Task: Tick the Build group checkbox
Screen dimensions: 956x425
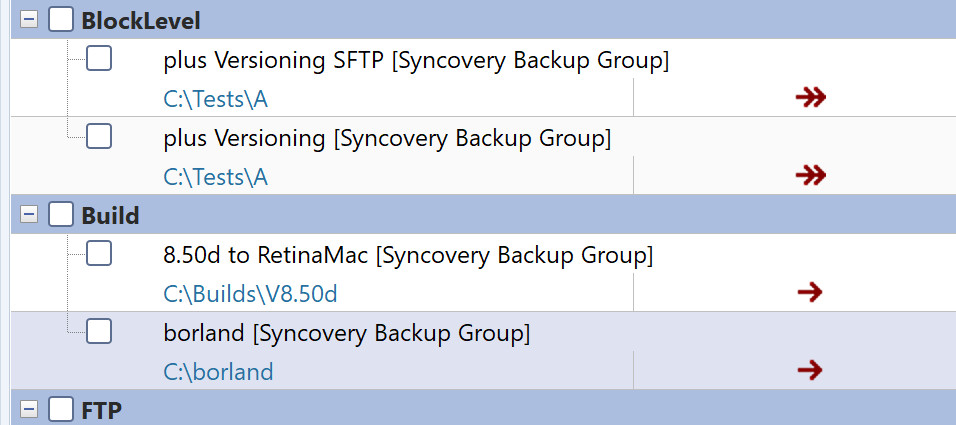Action: (x=62, y=214)
